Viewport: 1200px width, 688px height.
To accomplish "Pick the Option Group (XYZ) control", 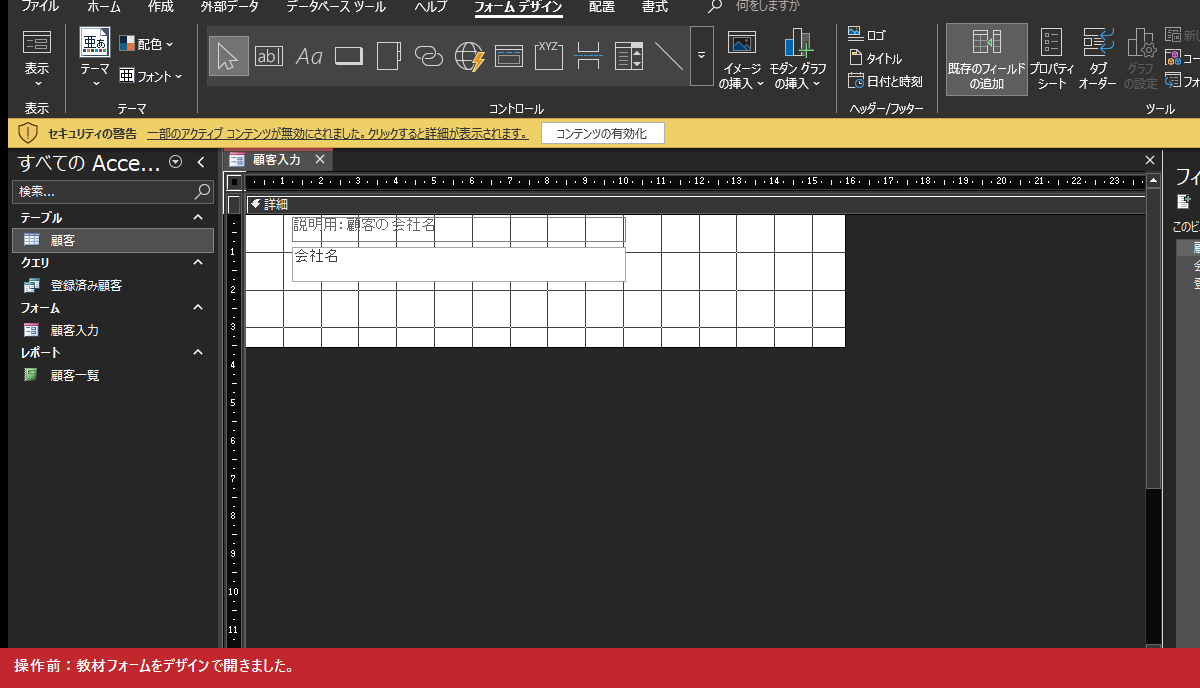I will pos(549,56).
